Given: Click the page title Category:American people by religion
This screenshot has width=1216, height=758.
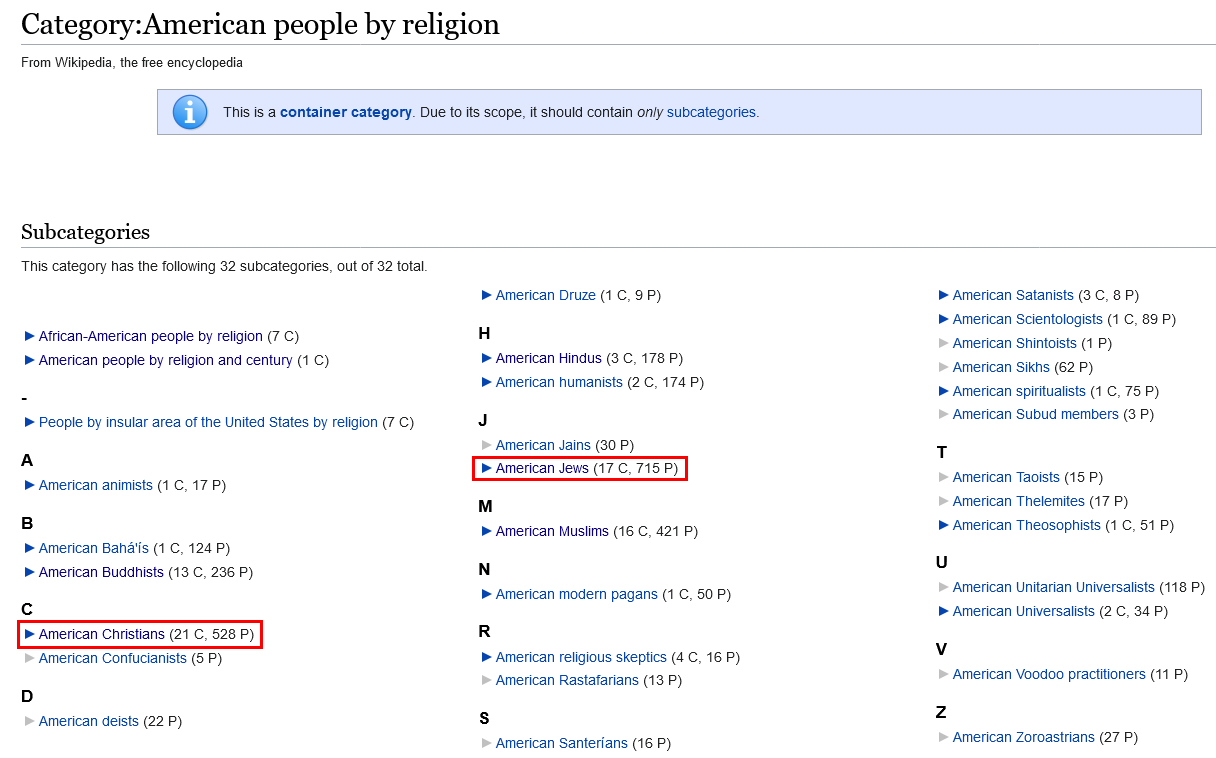Looking at the screenshot, I should coord(260,24).
